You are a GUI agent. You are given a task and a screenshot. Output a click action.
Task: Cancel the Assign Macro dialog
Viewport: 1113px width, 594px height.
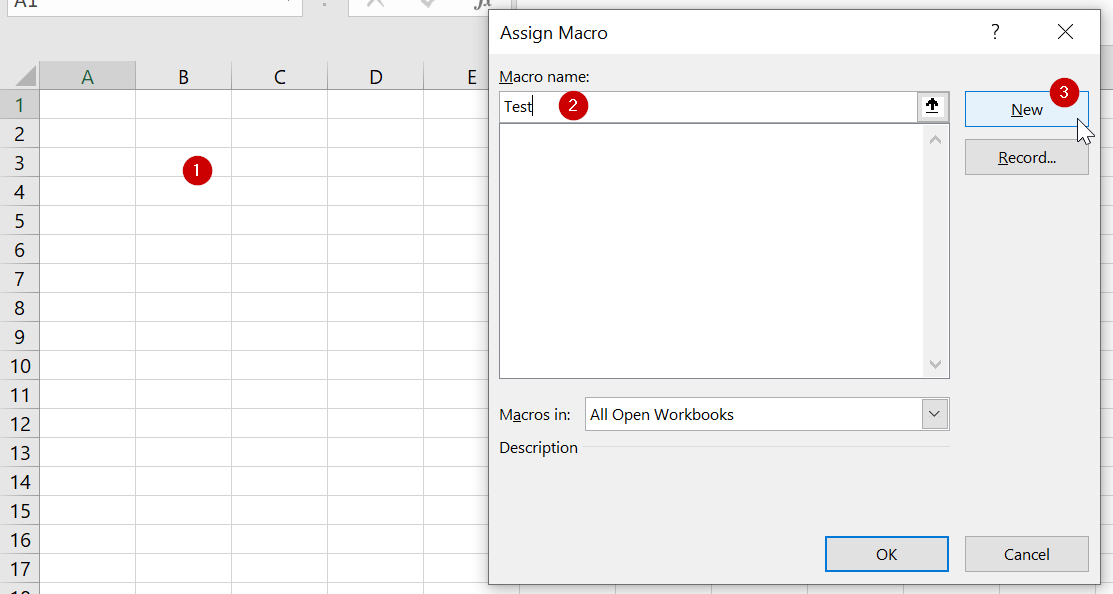tap(1026, 554)
